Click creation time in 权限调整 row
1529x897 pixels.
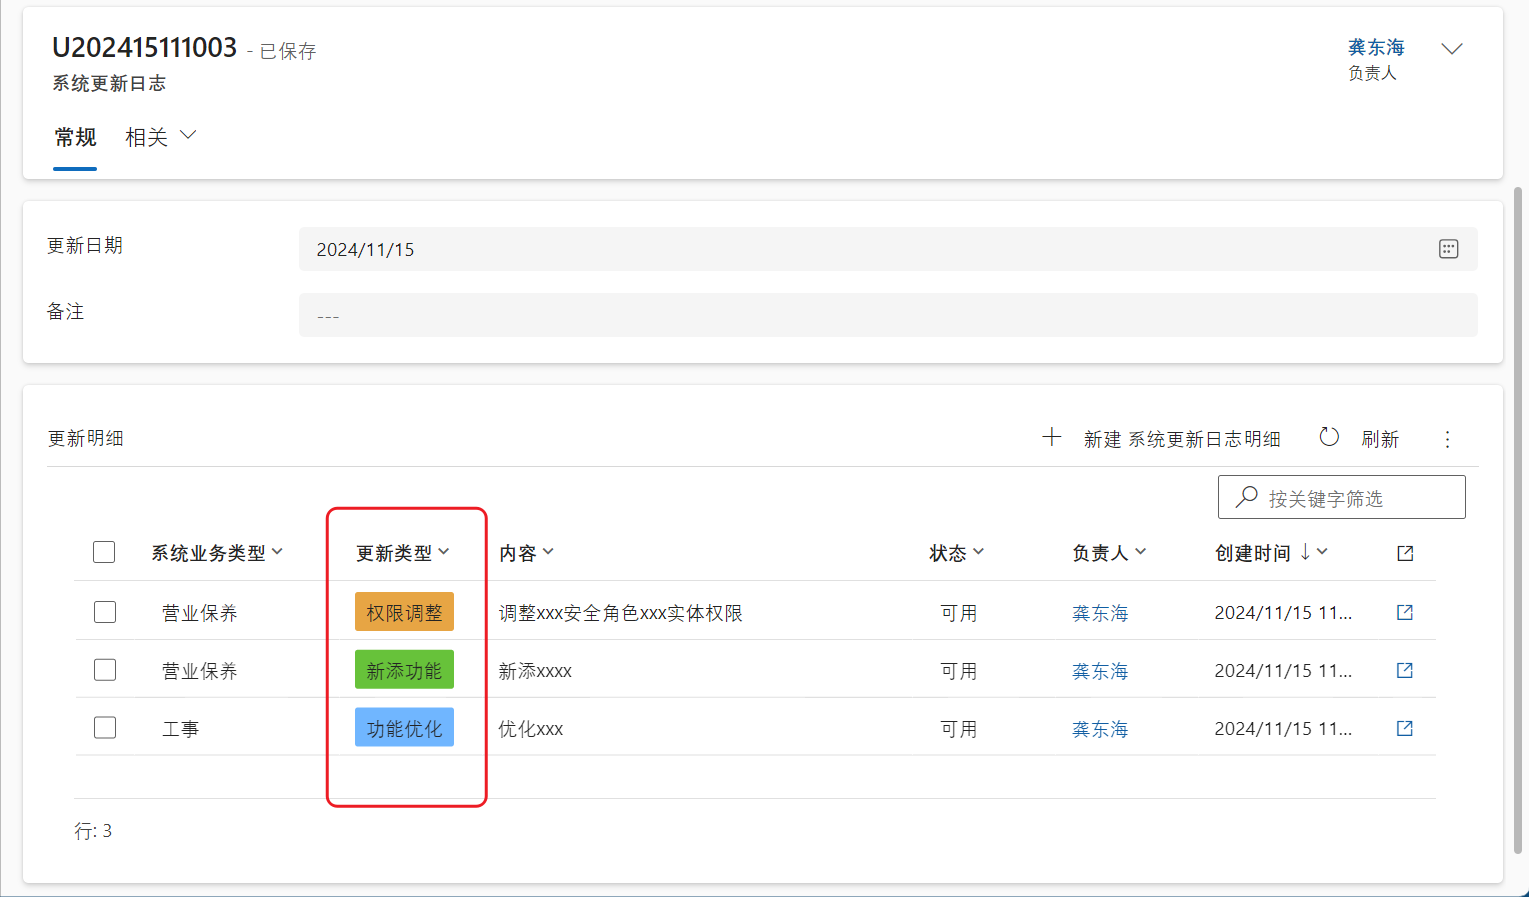pyautogui.click(x=1283, y=613)
